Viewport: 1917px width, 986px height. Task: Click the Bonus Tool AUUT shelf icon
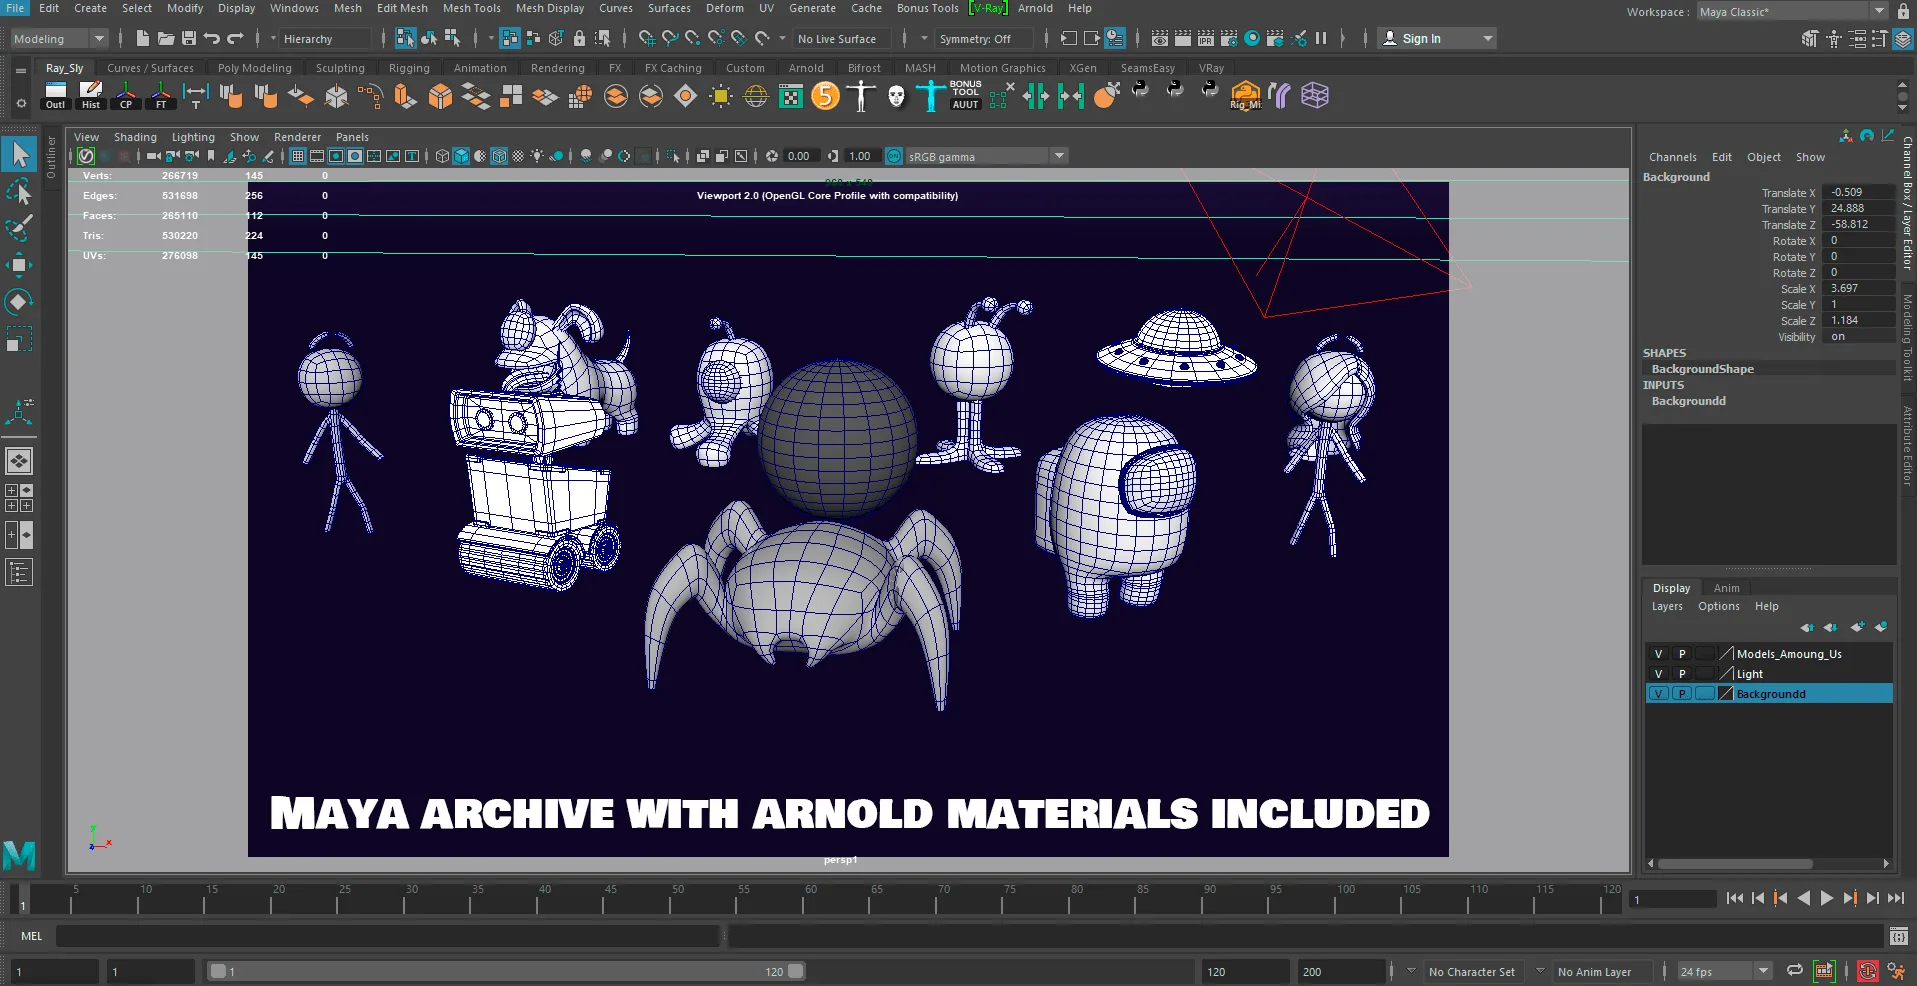pyautogui.click(x=965, y=96)
